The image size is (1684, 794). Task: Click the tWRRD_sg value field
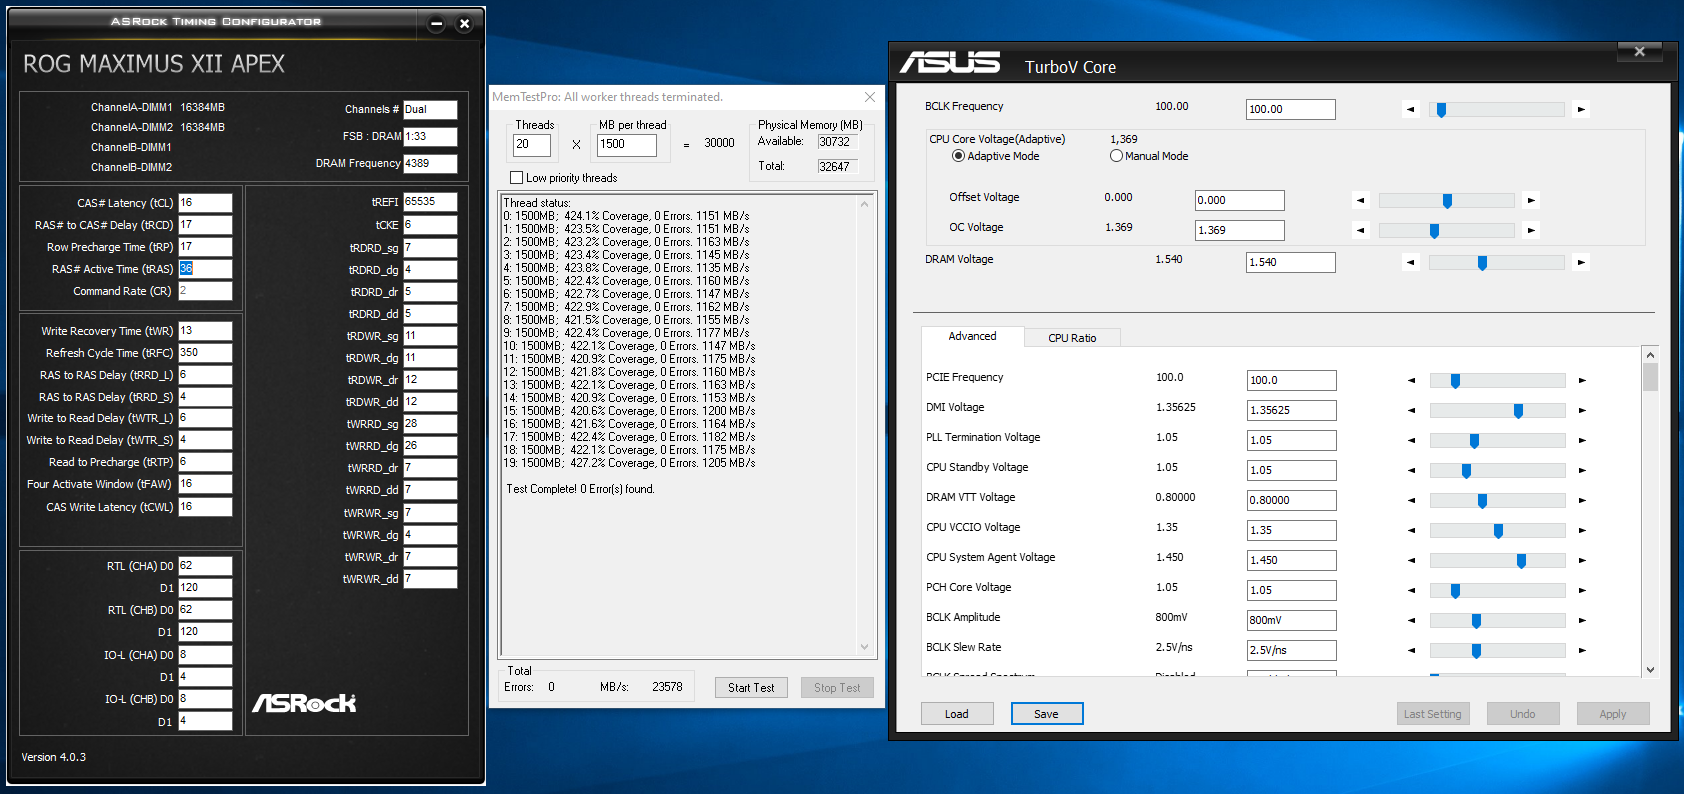tap(430, 424)
